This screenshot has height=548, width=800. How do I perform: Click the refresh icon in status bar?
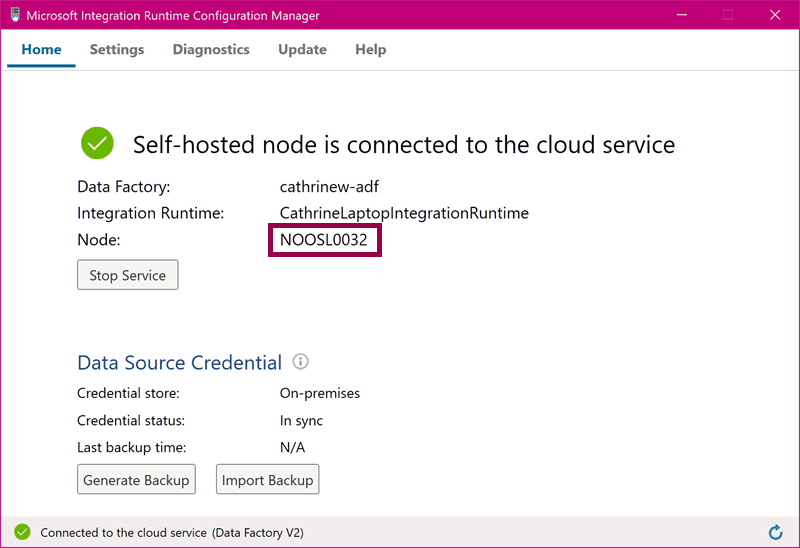pos(775,533)
